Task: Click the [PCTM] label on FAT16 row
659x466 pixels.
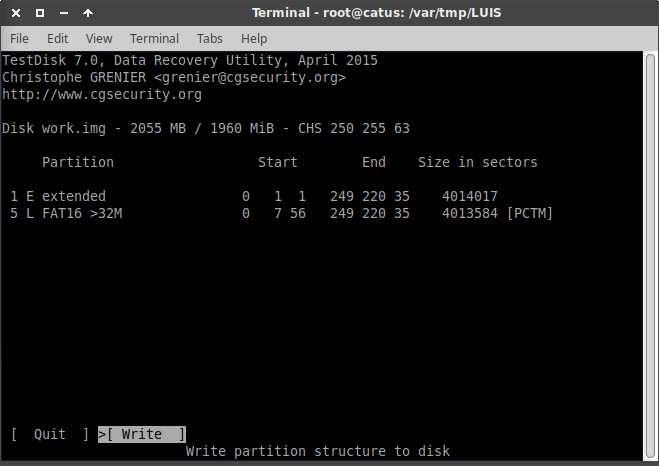Action: [x=529, y=214]
